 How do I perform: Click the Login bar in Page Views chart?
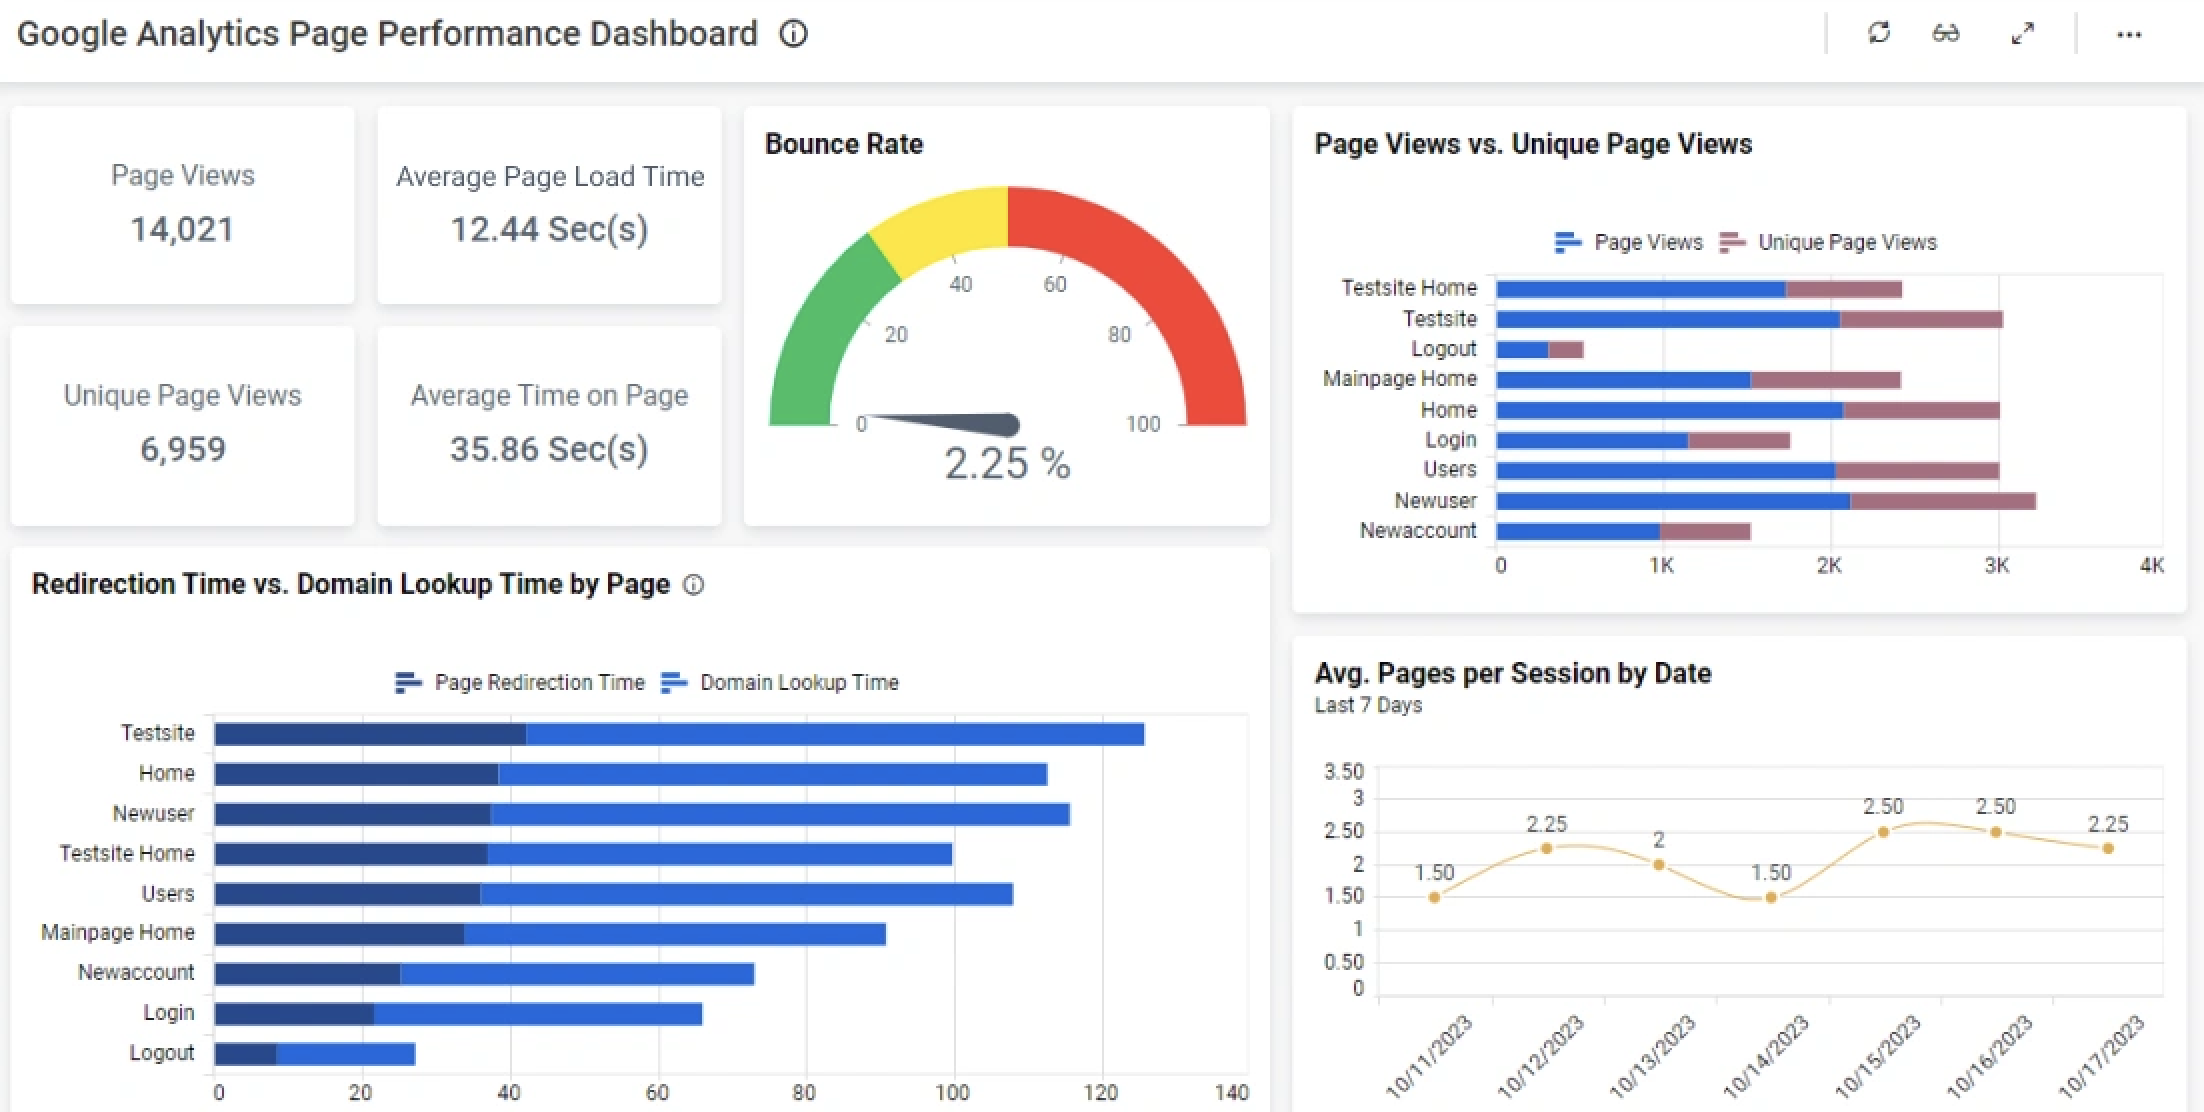click(x=1643, y=440)
